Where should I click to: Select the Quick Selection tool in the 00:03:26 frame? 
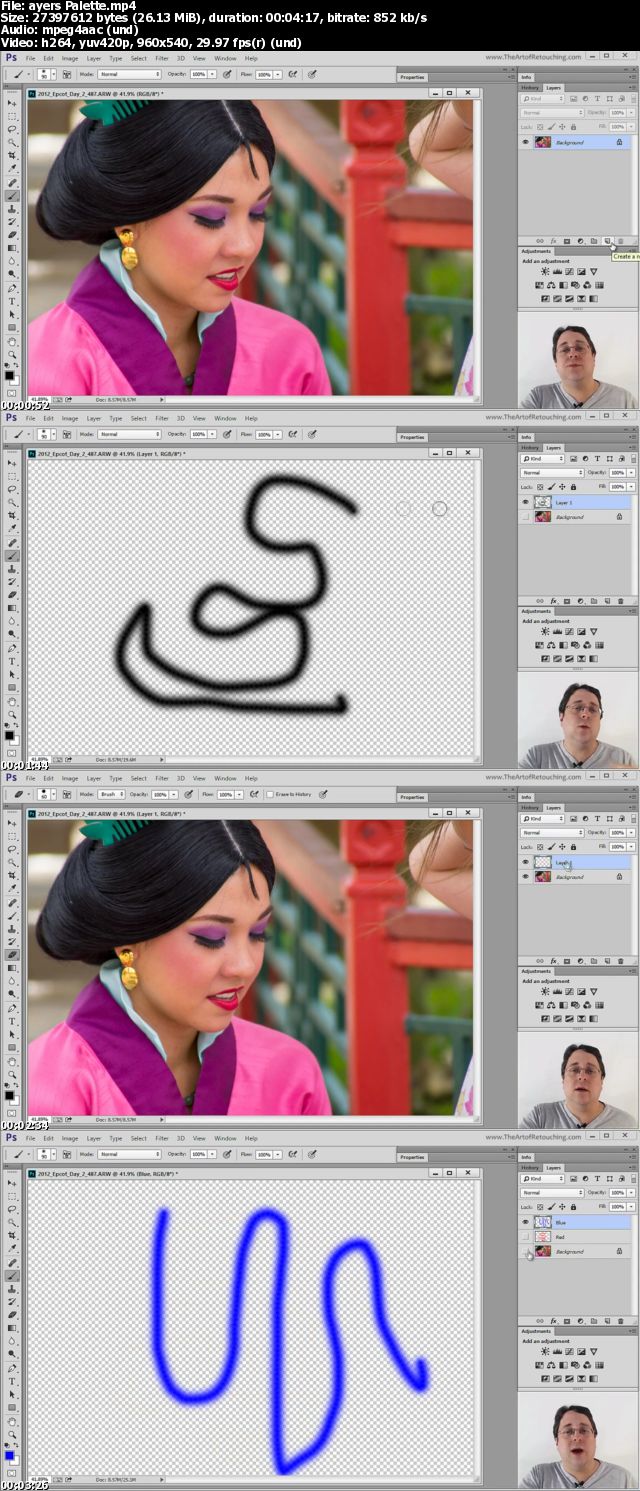coord(13,1222)
